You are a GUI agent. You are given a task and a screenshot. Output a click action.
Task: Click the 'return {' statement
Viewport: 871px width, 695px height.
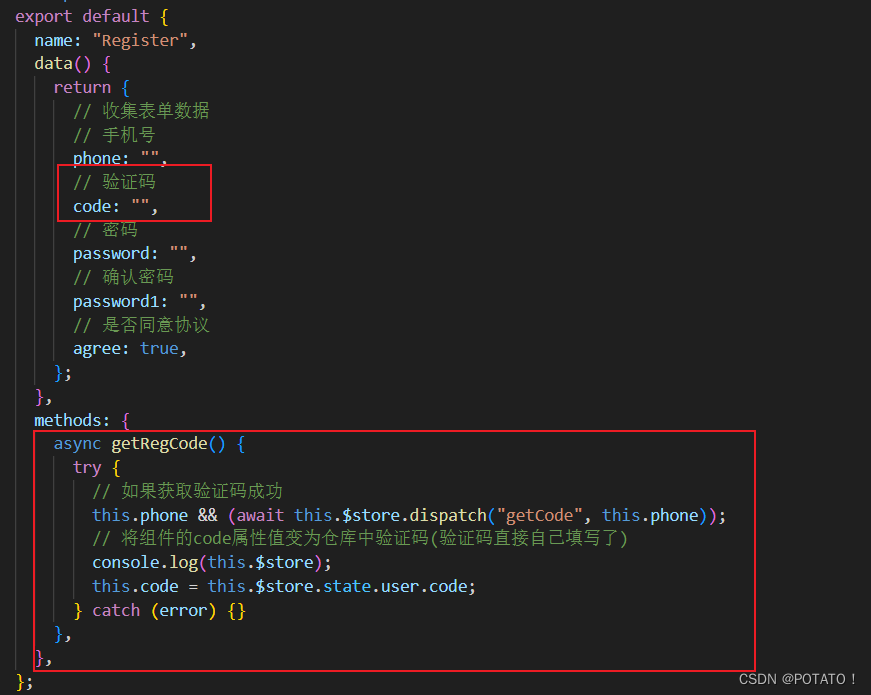tap(92, 87)
